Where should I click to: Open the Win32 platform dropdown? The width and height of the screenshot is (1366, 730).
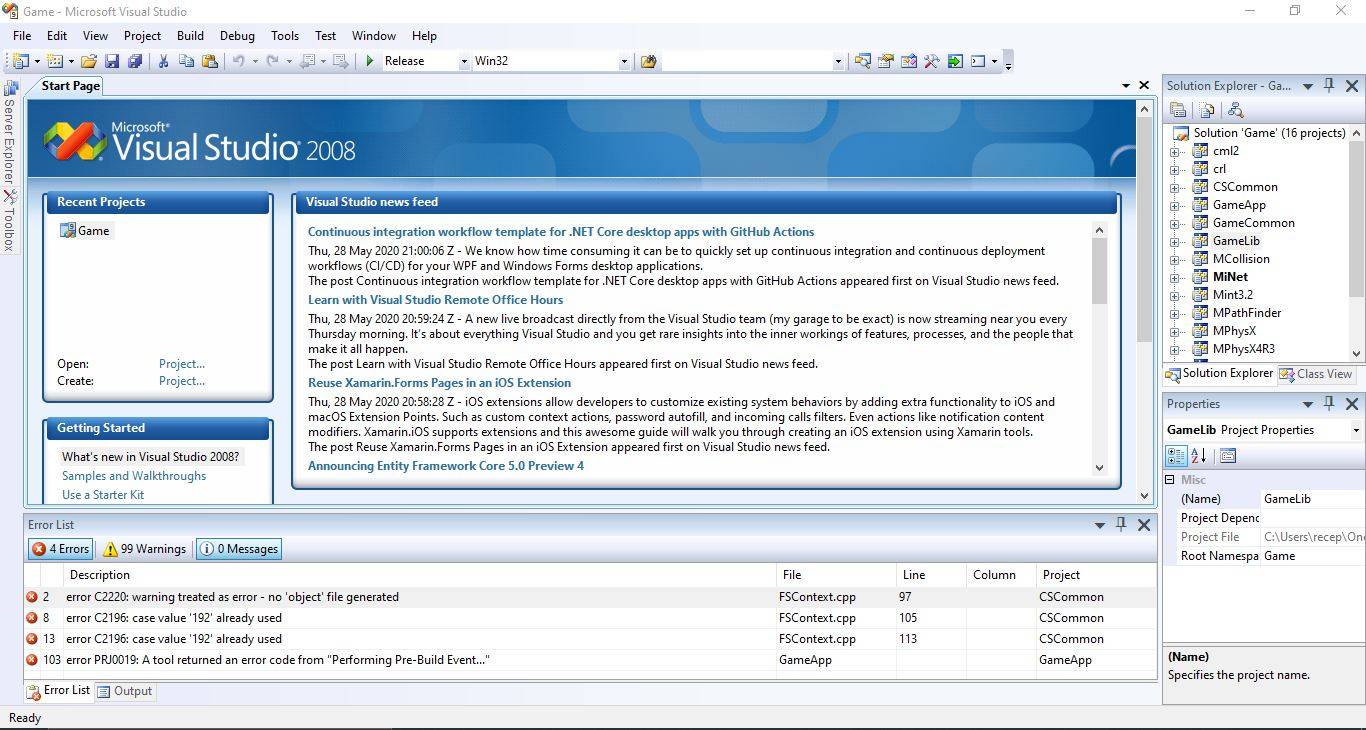tap(623, 61)
